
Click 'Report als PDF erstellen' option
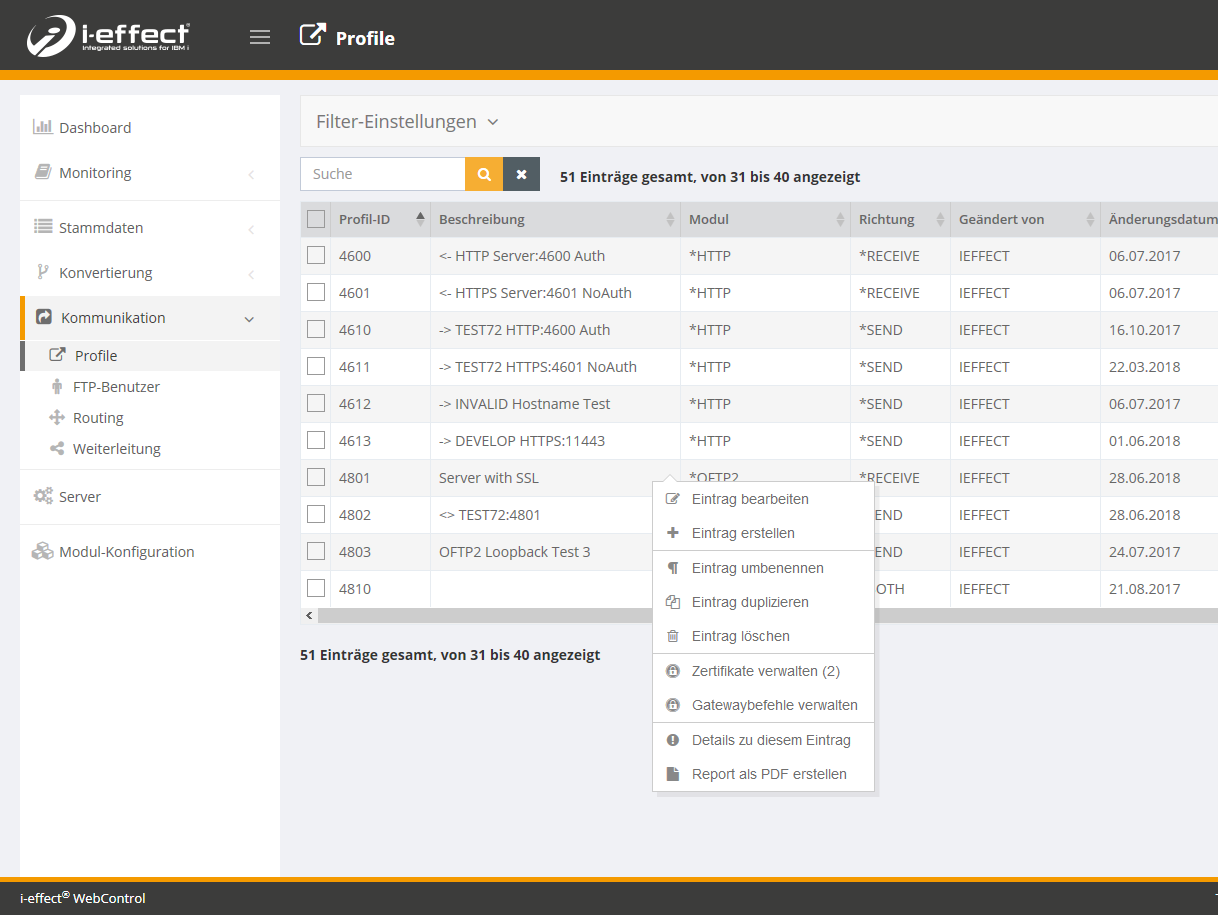768,774
